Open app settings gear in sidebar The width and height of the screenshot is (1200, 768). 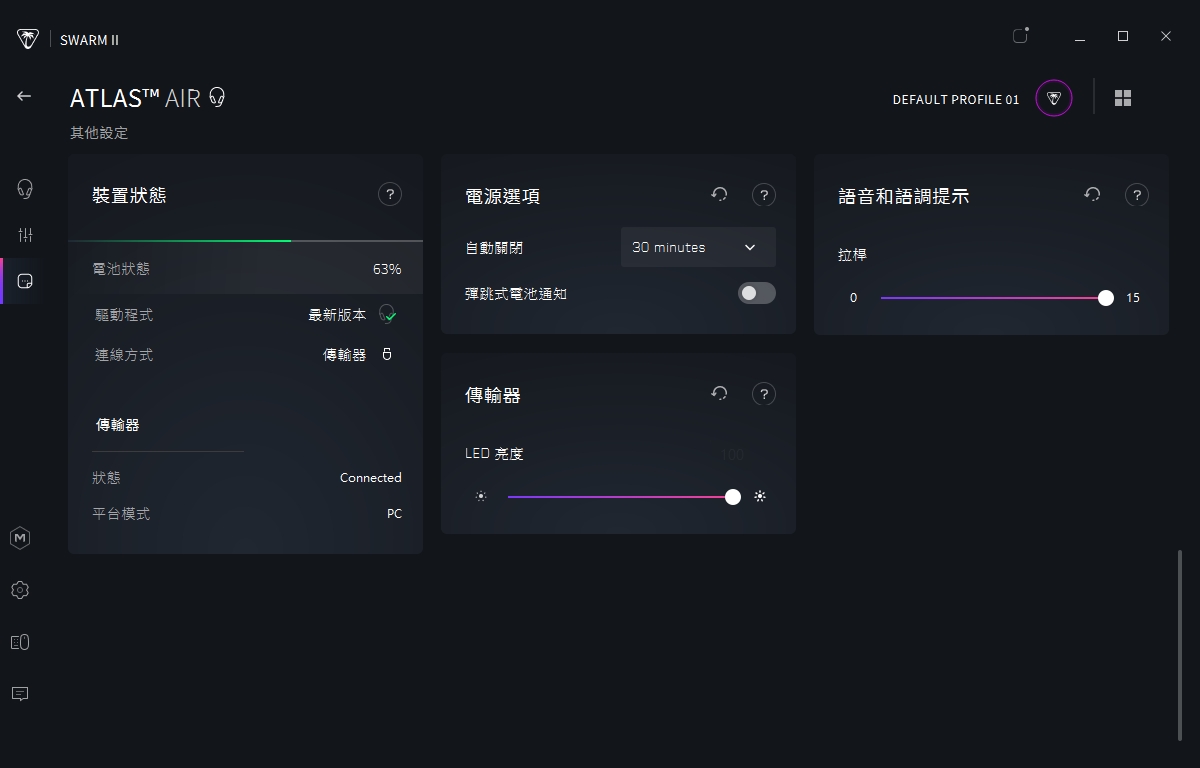[x=20, y=590]
